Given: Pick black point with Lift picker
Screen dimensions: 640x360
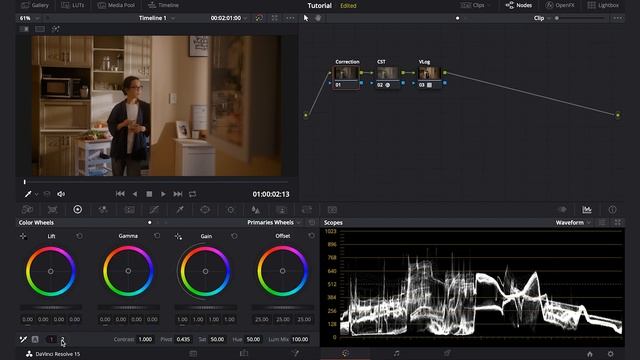Looking at the screenshot, I should 23,236.
